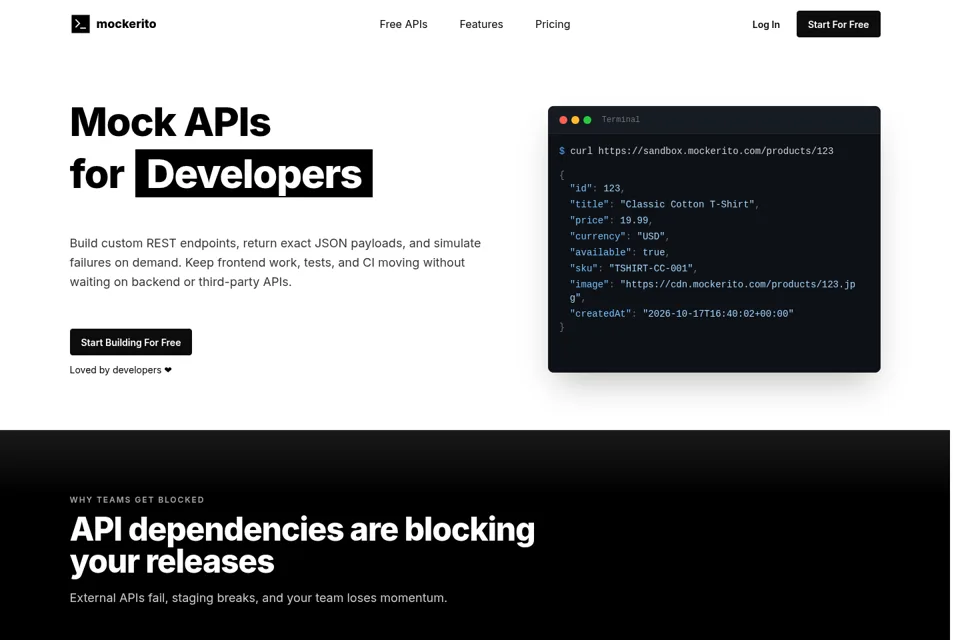Screen dimensions: 960x640
Task: Click Start Building For Free button
Action: (130, 342)
